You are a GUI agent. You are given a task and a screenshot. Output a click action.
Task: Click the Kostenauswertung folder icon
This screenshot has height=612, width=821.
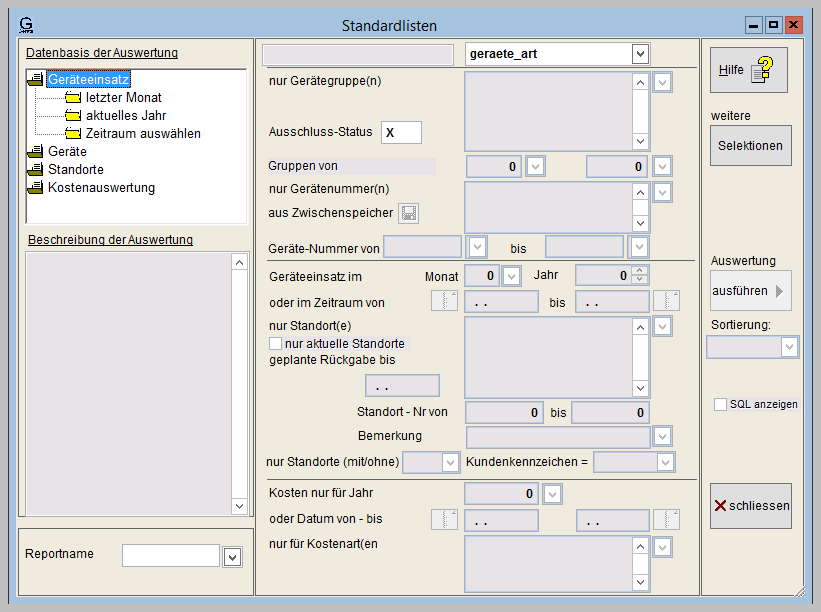pyautogui.click(x=35, y=188)
